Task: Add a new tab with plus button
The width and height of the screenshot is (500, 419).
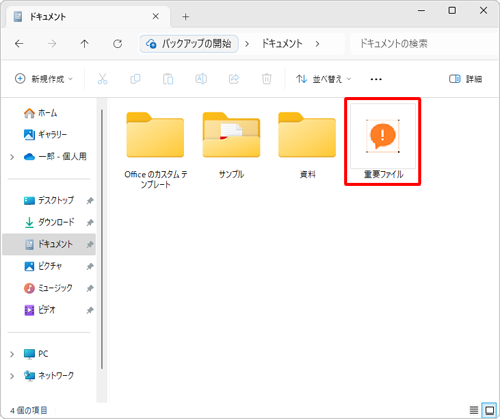Action: 186,17
